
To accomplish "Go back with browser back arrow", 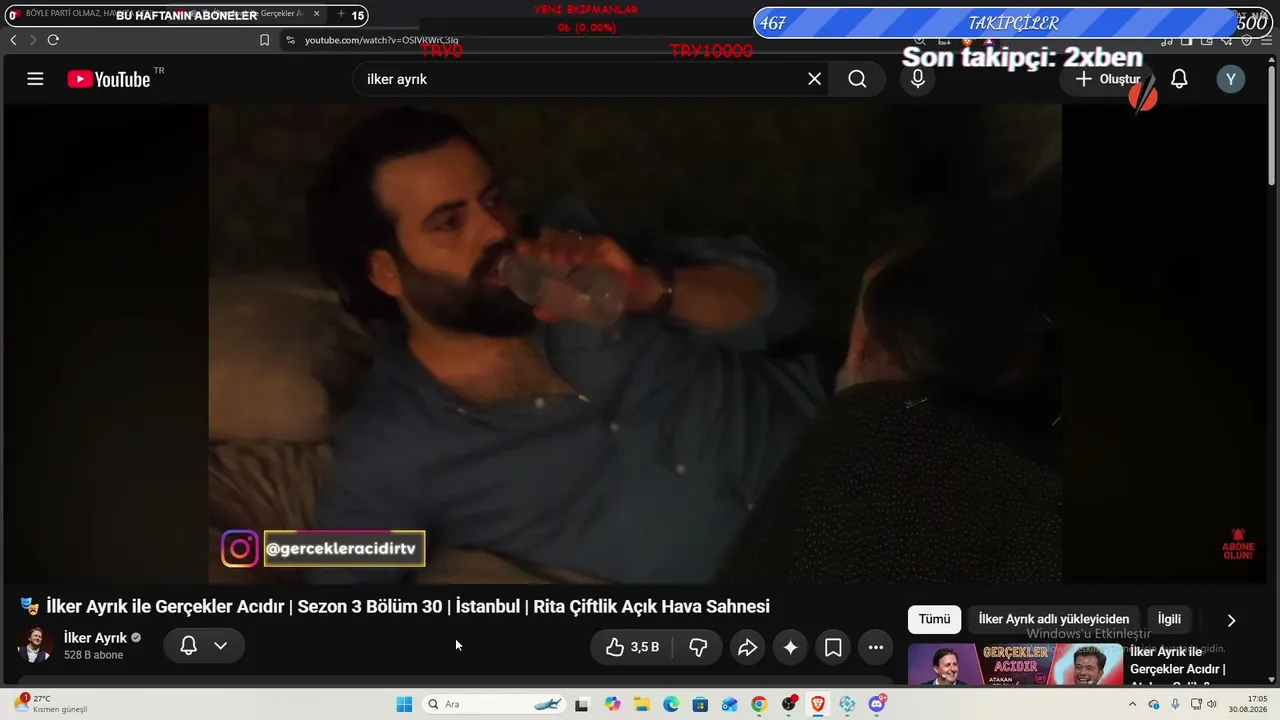I will click(13, 40).
